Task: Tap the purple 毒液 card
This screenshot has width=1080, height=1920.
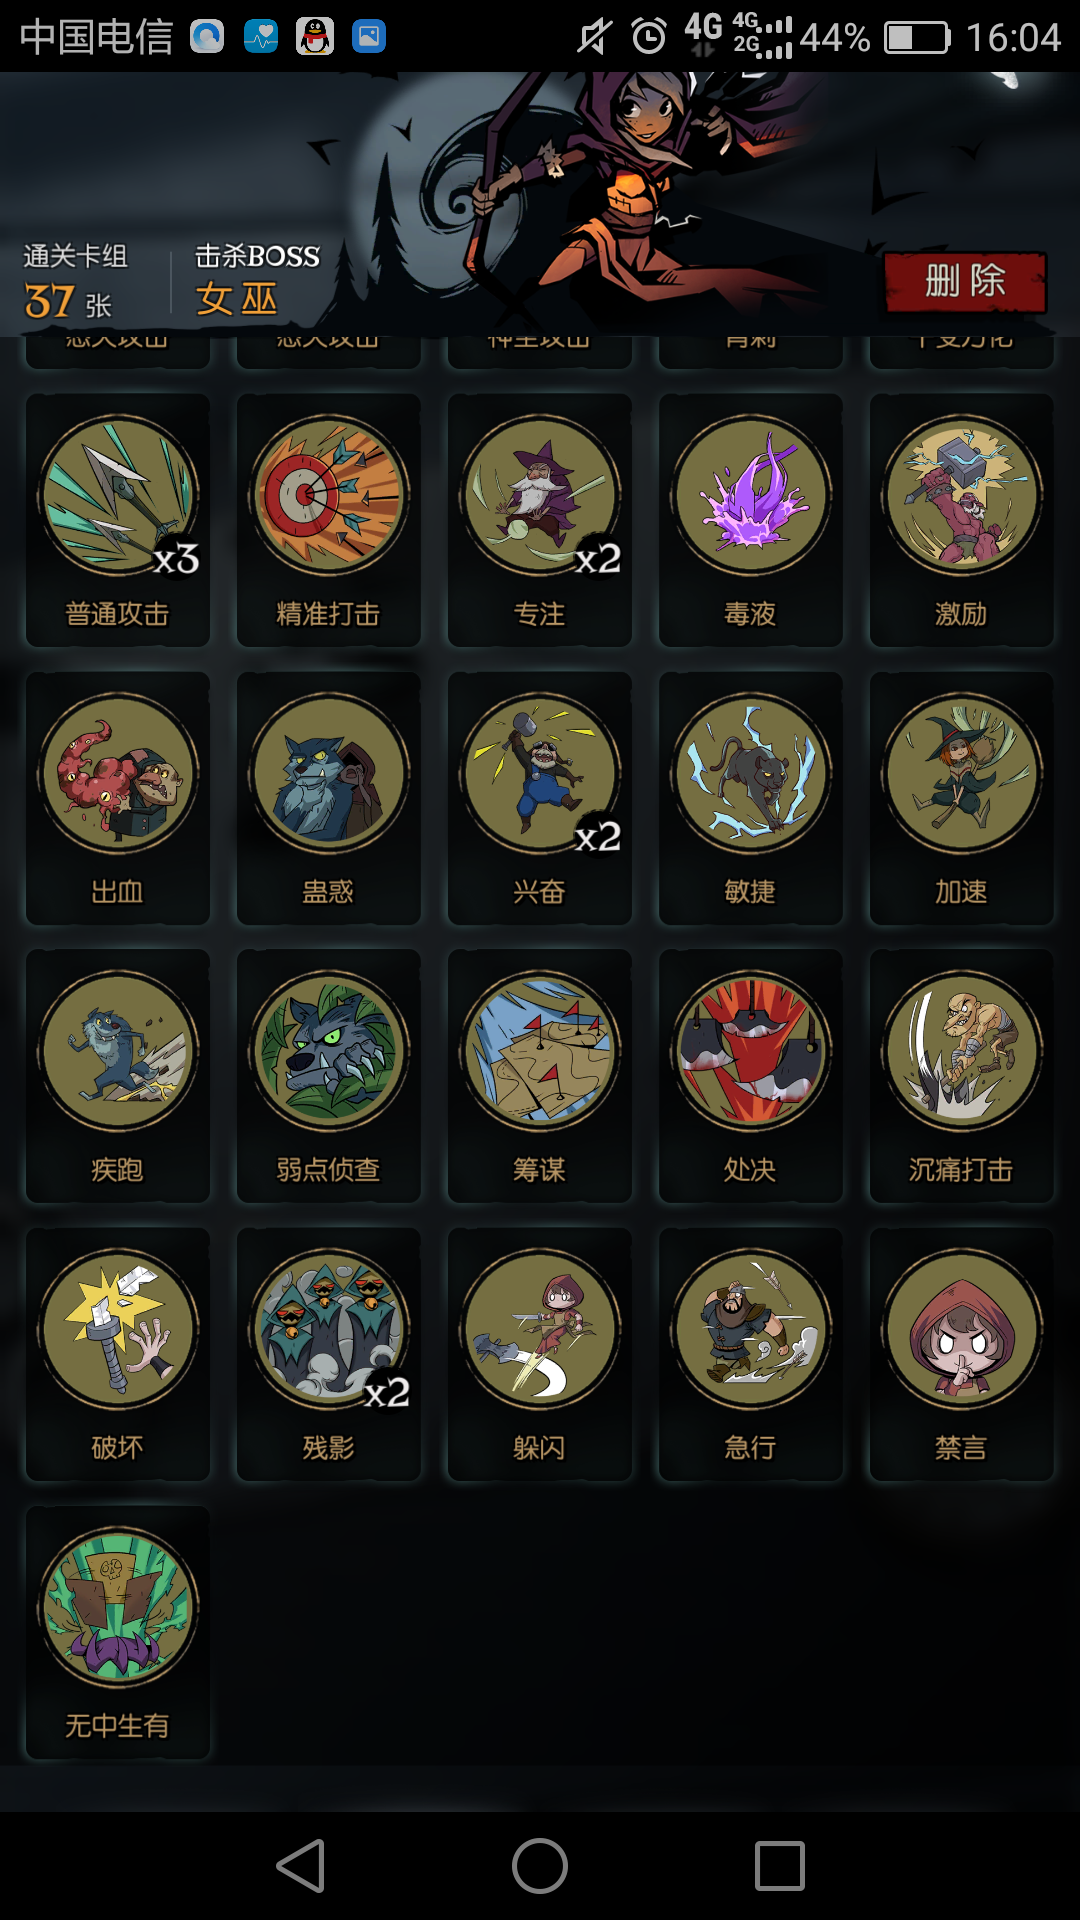Action: [x=751, y=520]
